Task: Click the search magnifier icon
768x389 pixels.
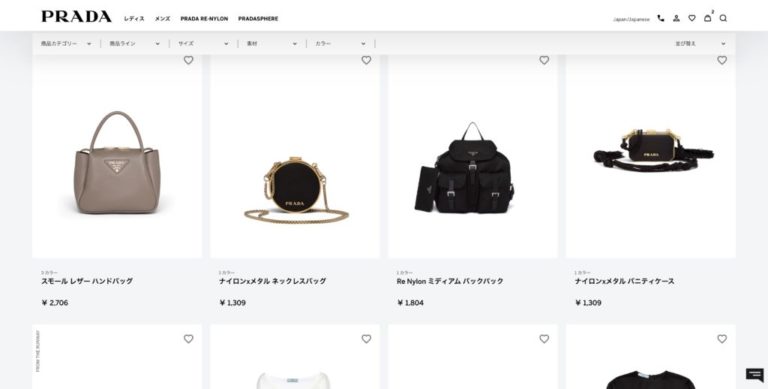Action: 723,18
